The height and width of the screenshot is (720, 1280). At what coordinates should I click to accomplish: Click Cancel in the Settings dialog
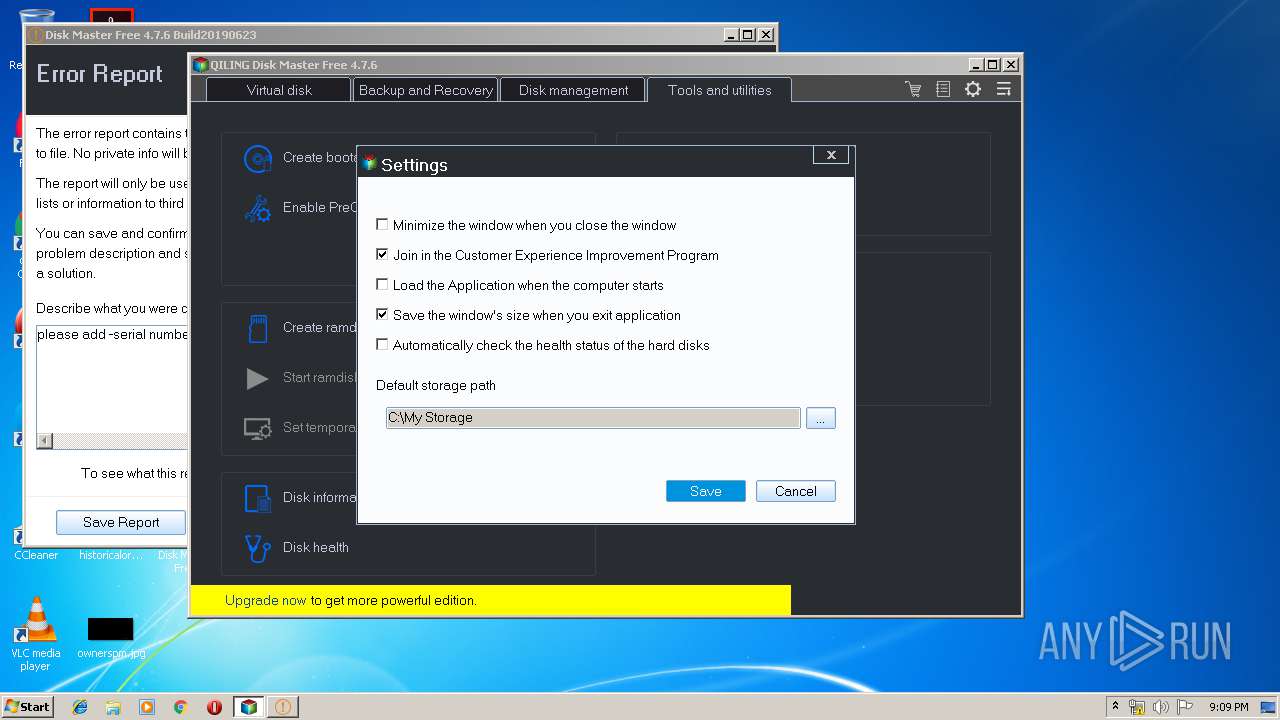(x=795, y=491)
